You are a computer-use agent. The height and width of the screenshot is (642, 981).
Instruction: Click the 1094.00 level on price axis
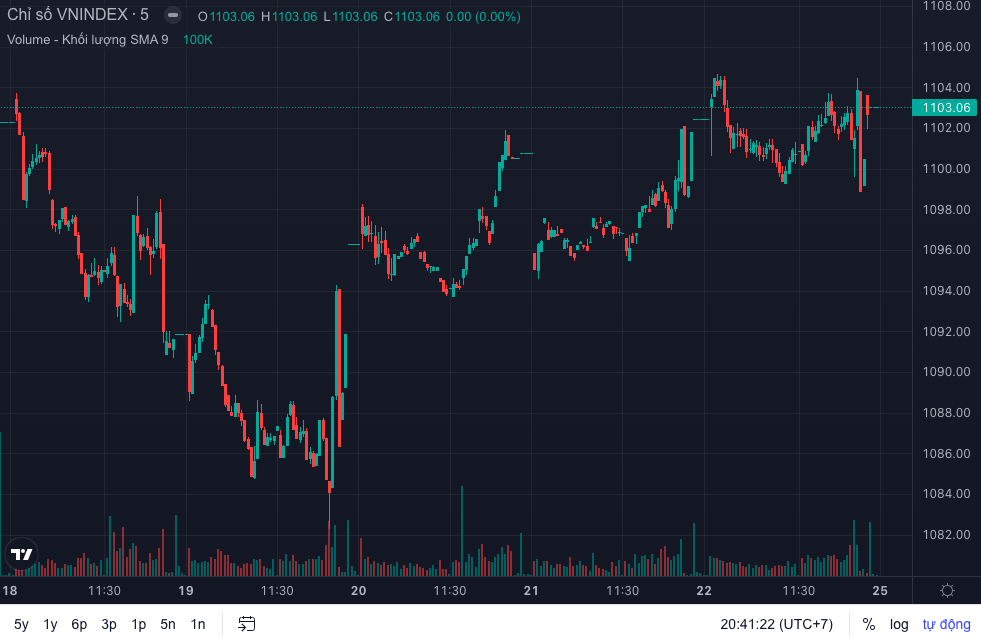pos(946,291)
